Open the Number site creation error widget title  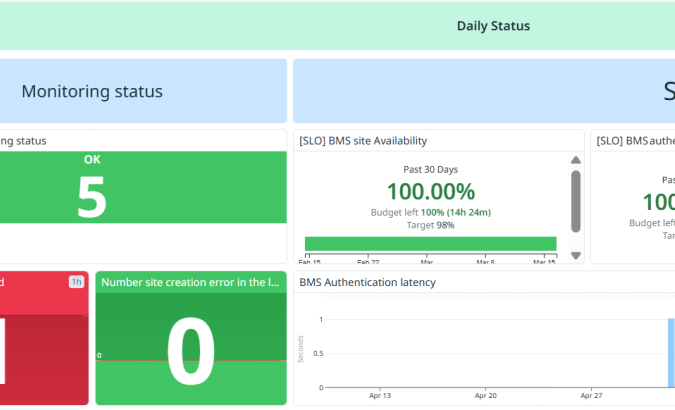189,283
